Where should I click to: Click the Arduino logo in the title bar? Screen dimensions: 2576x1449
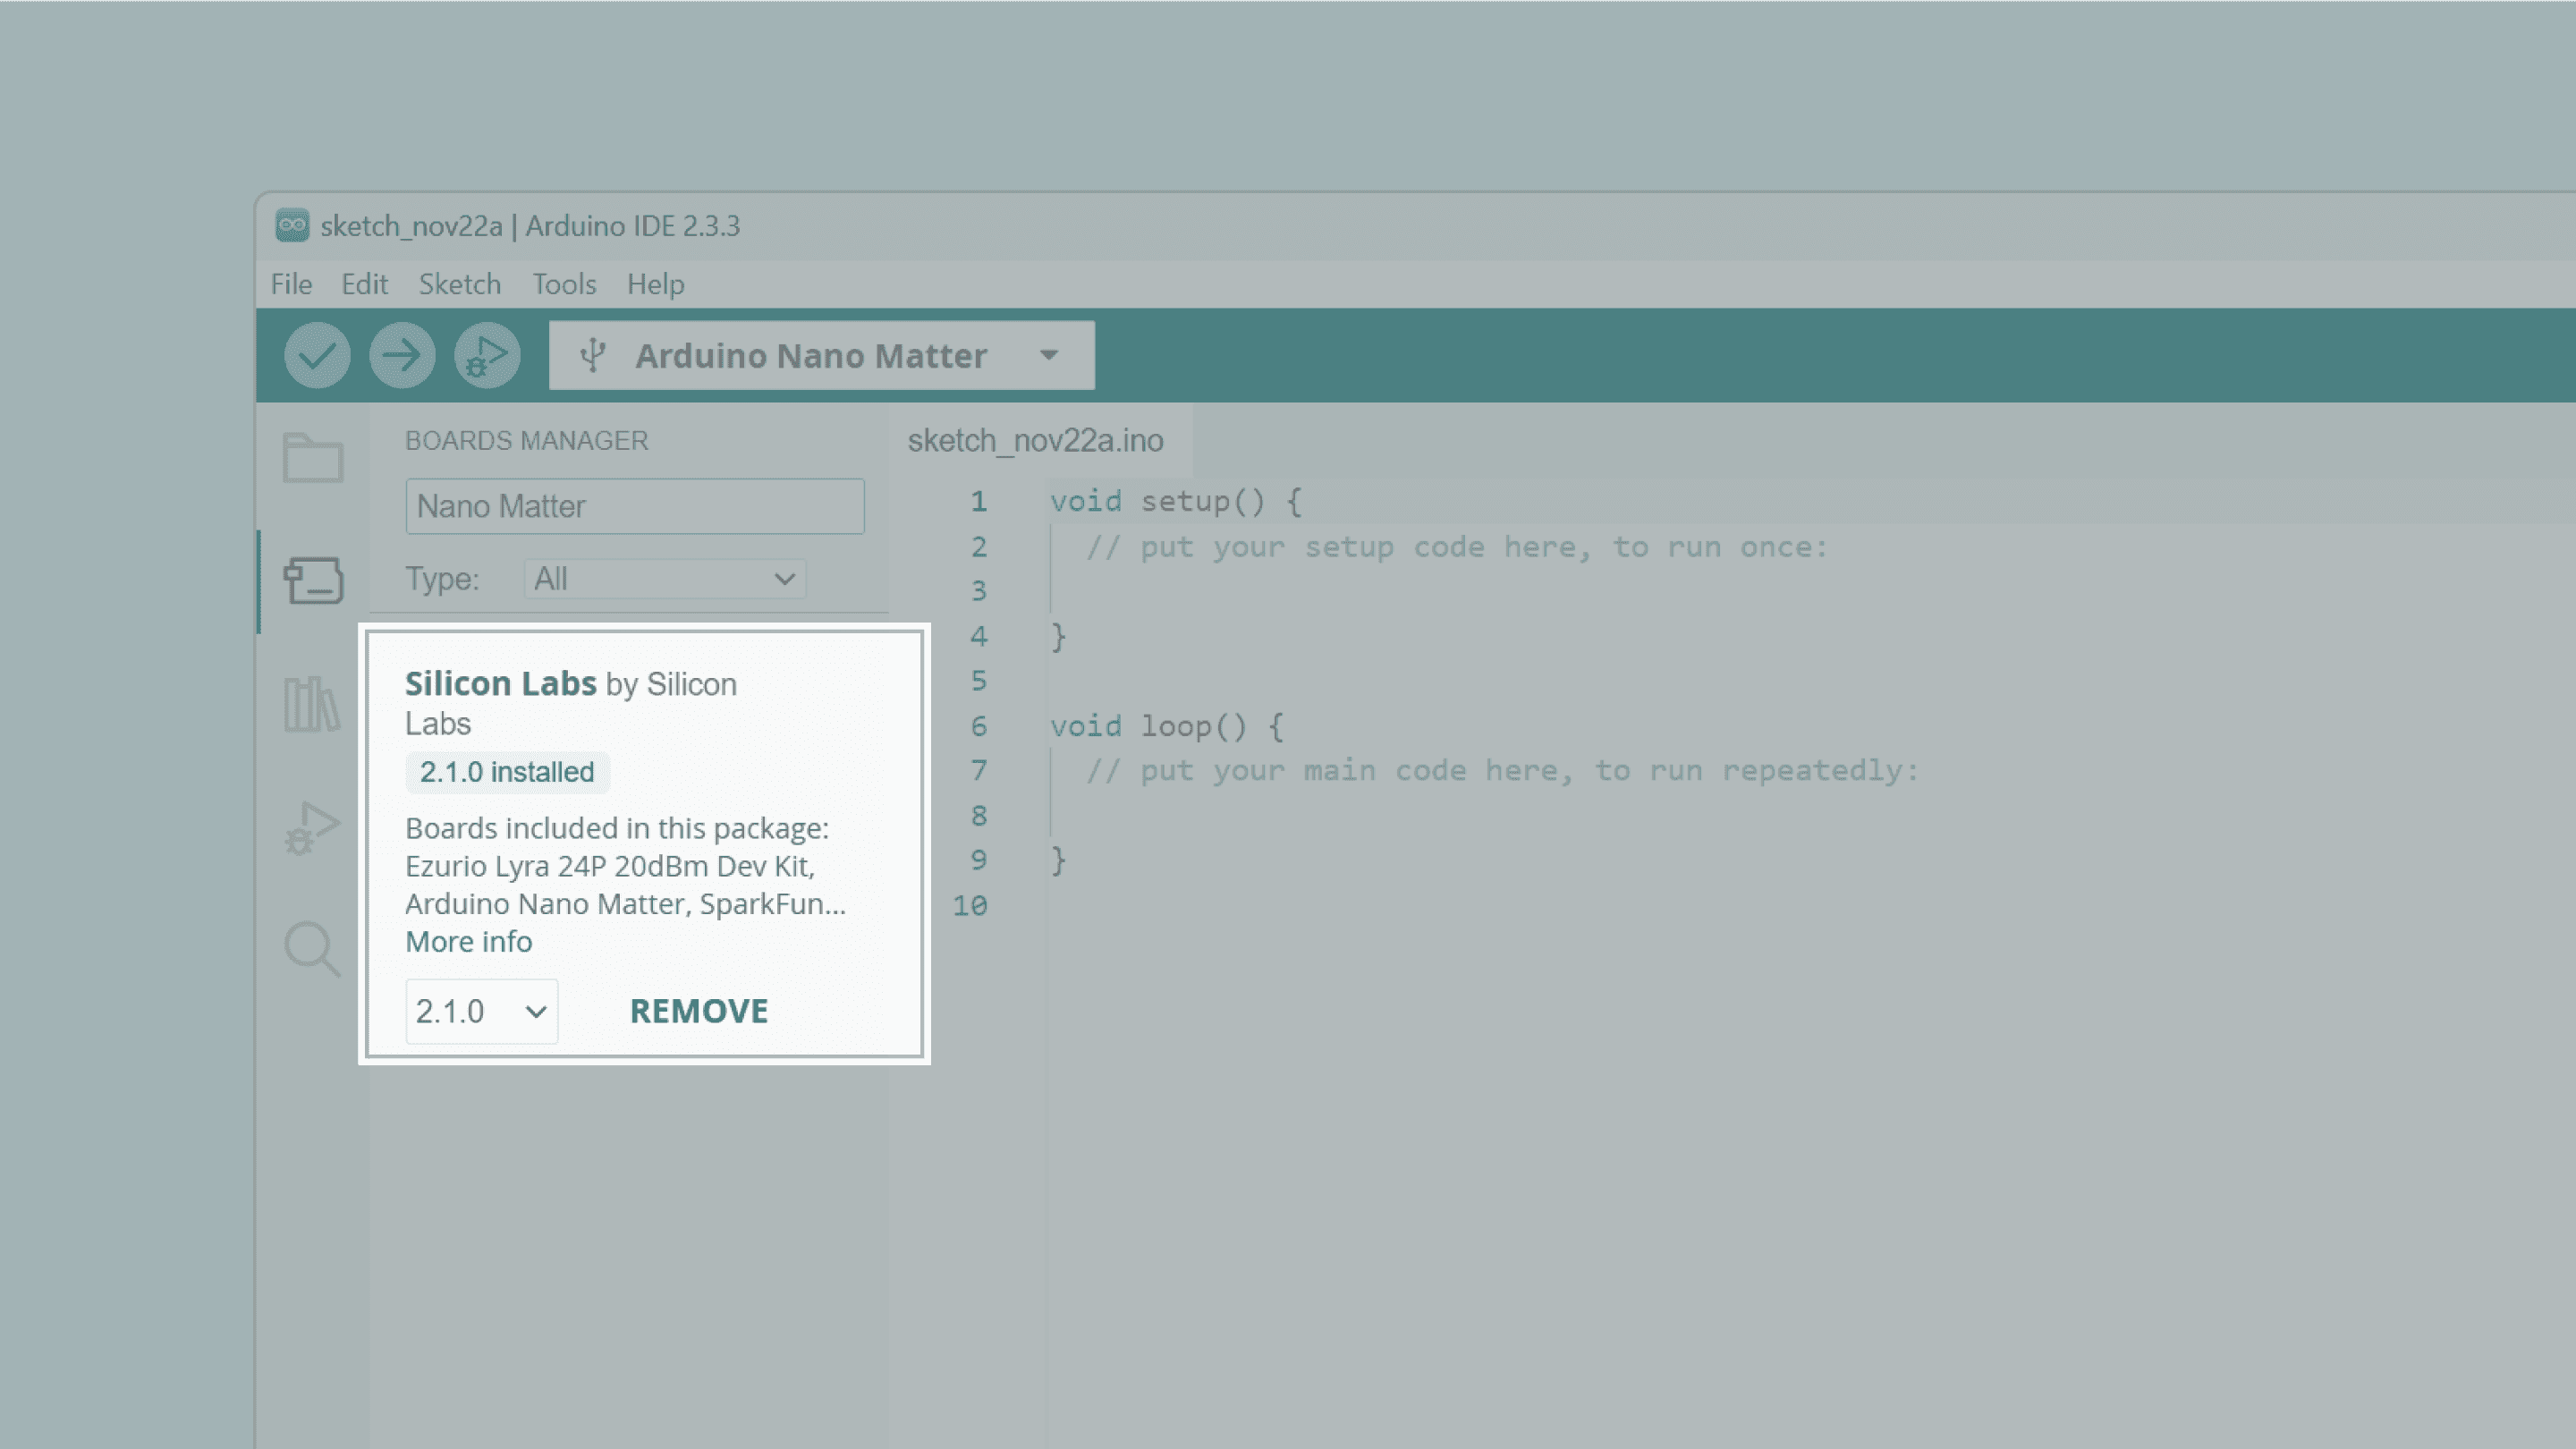[x=293, y=226]
